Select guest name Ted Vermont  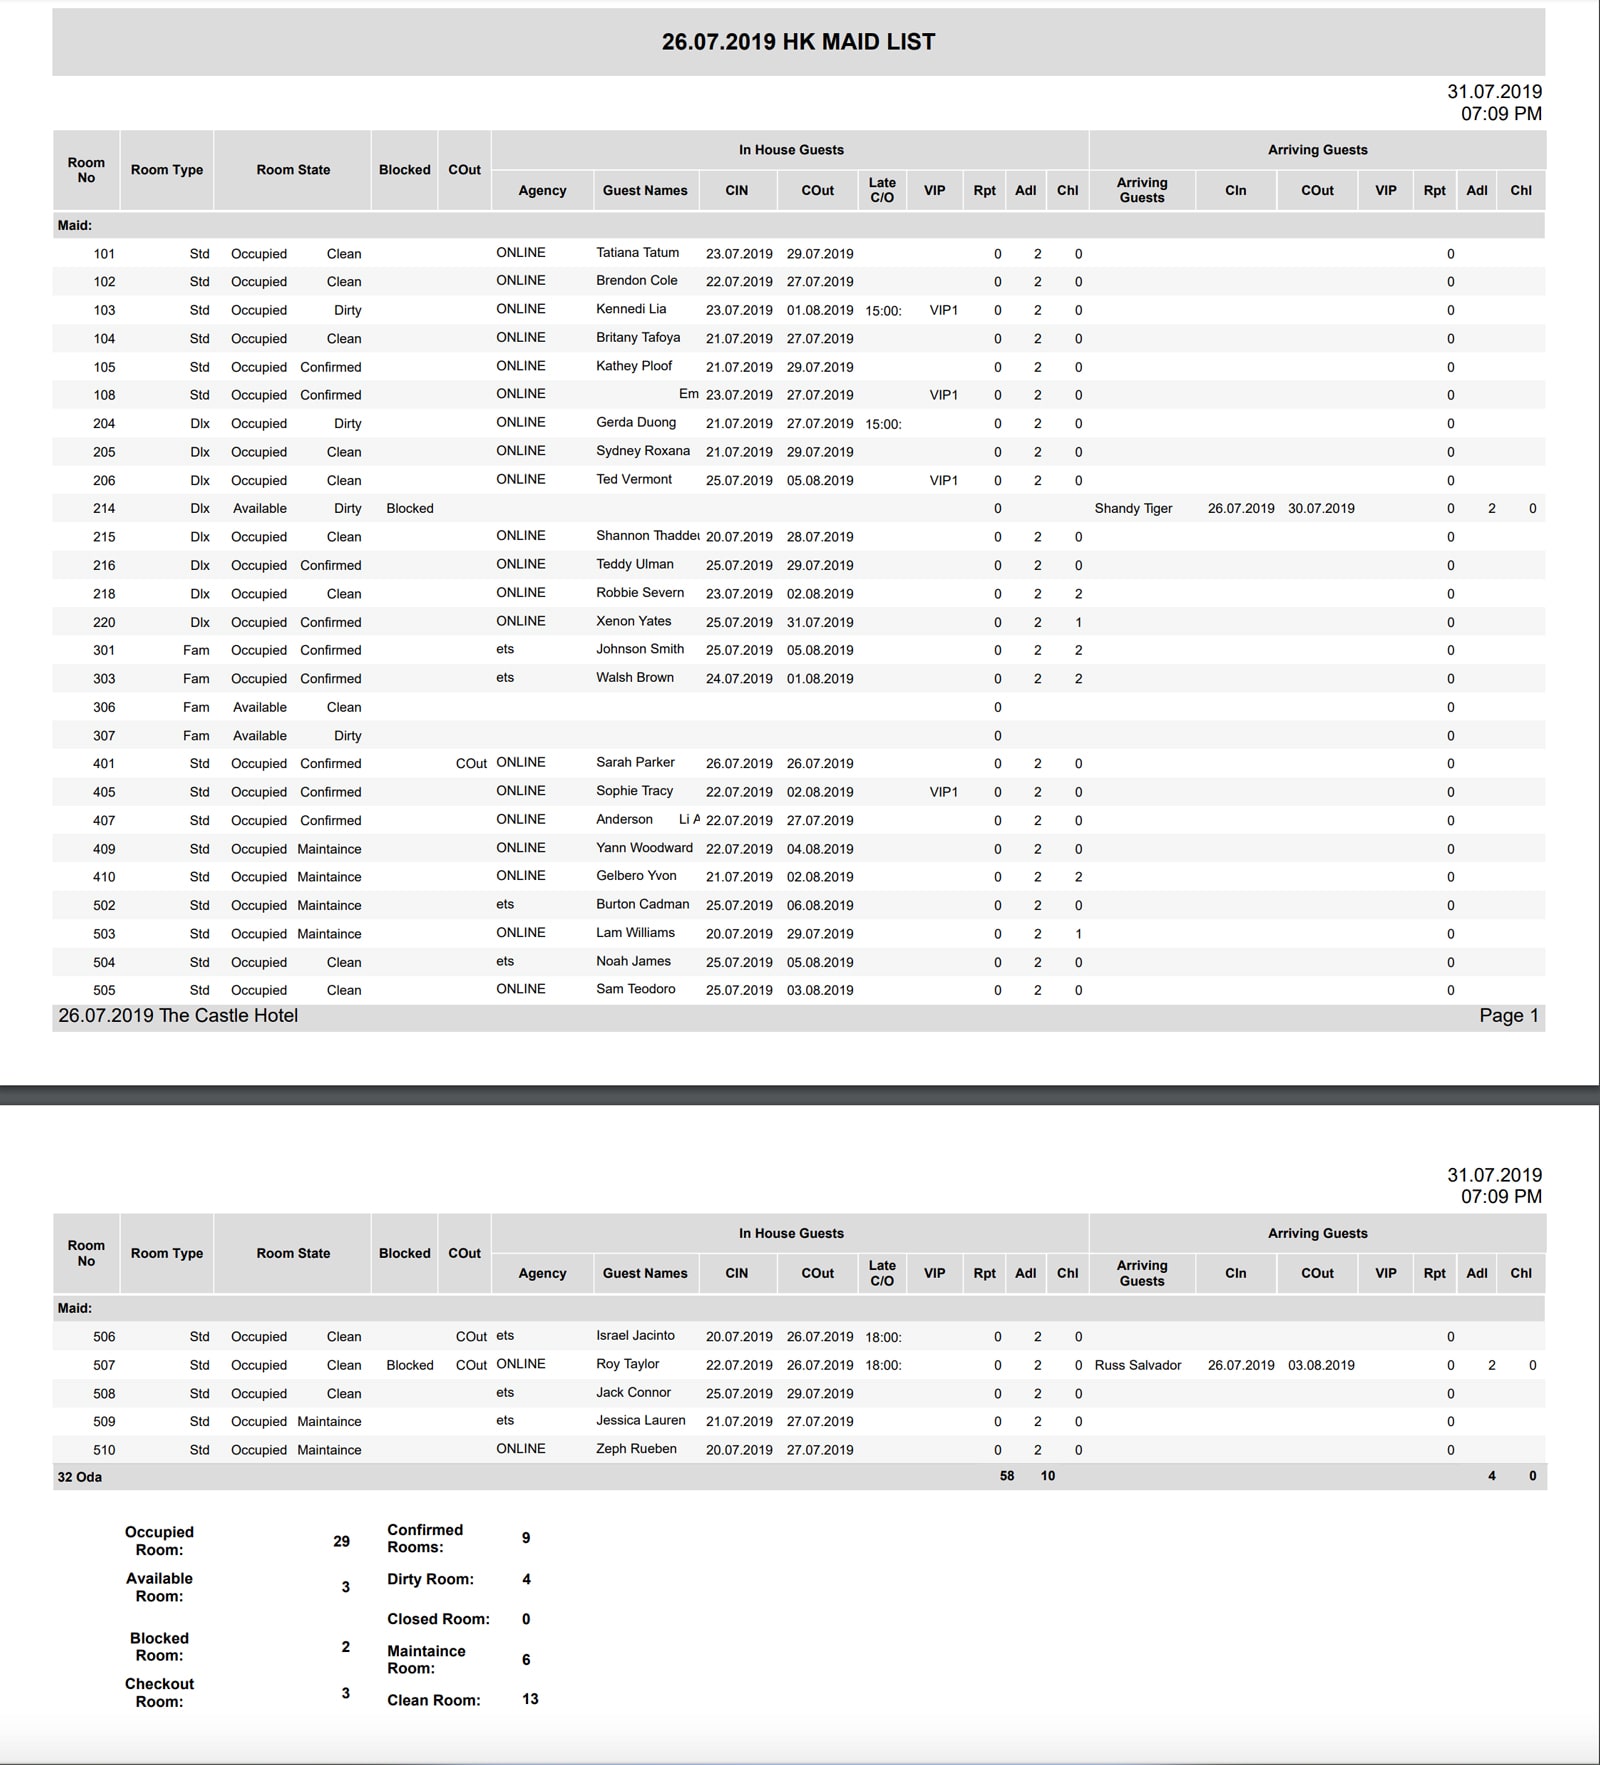click(634, 480)
